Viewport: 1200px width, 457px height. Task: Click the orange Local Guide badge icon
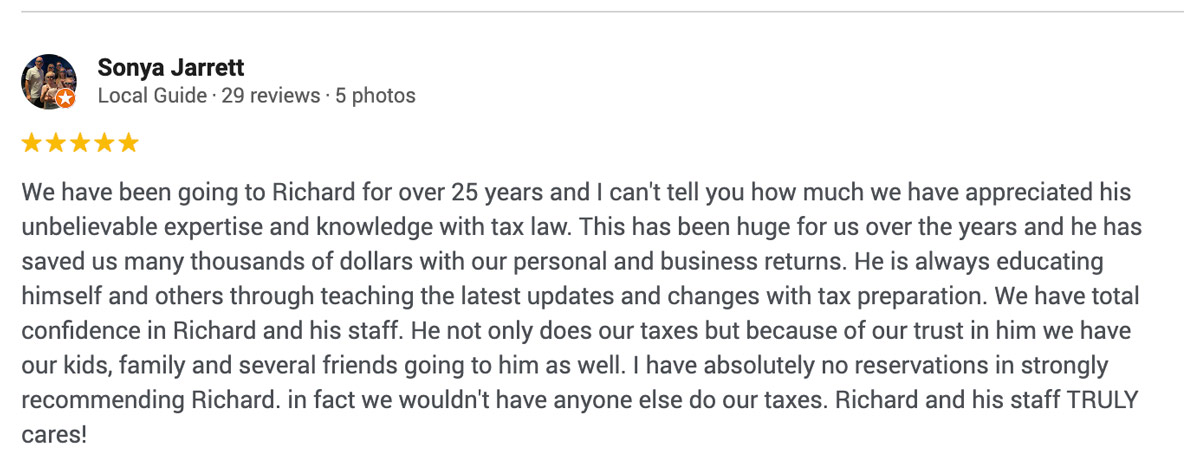65,98
